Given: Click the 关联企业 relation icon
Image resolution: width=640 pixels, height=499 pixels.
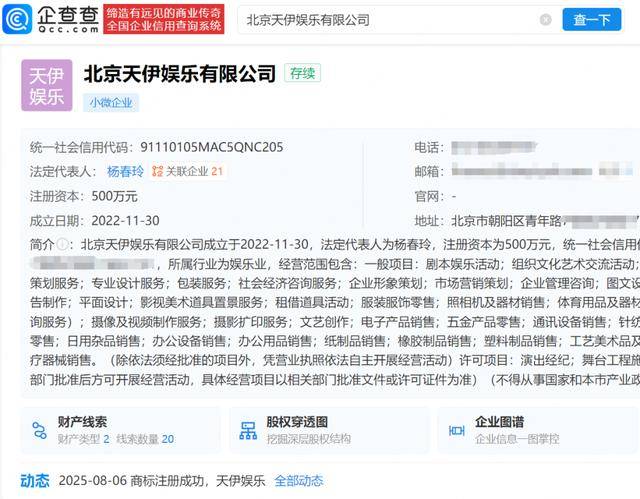Looking at the screenshot, I should pyautogui.click(x=157, y=171).
